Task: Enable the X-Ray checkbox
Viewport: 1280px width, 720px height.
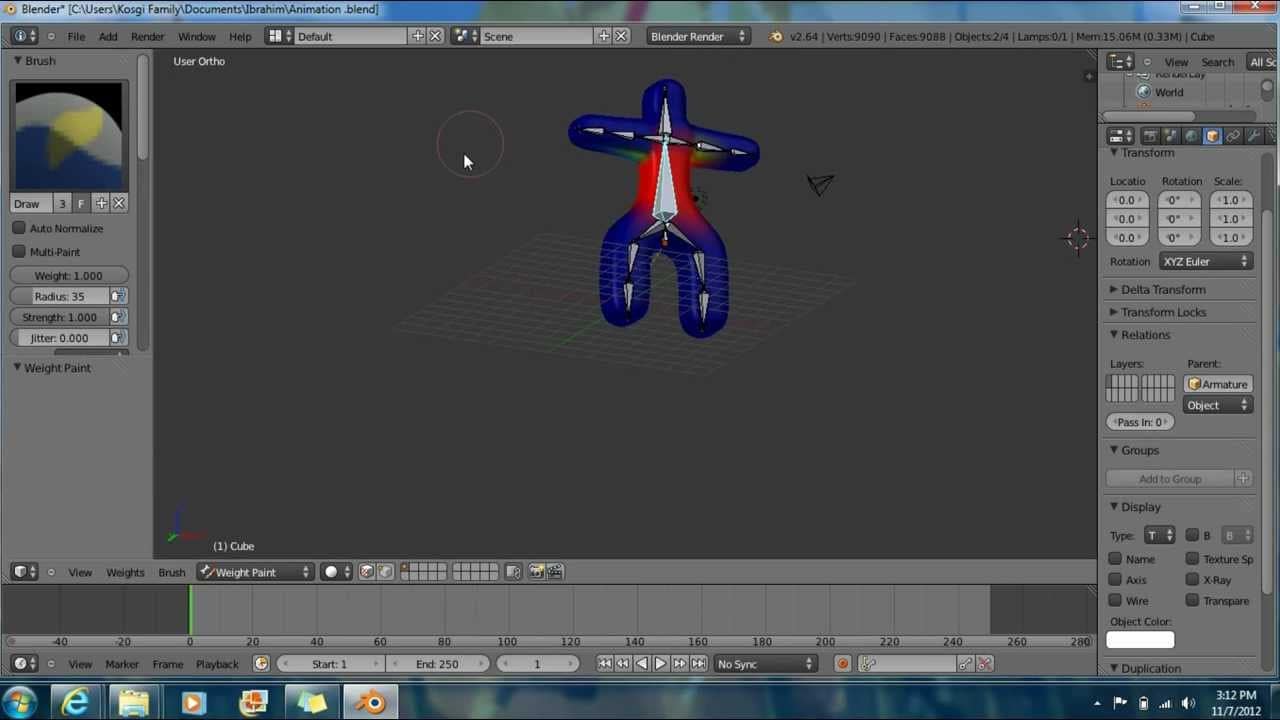Action: [1192, 580]
